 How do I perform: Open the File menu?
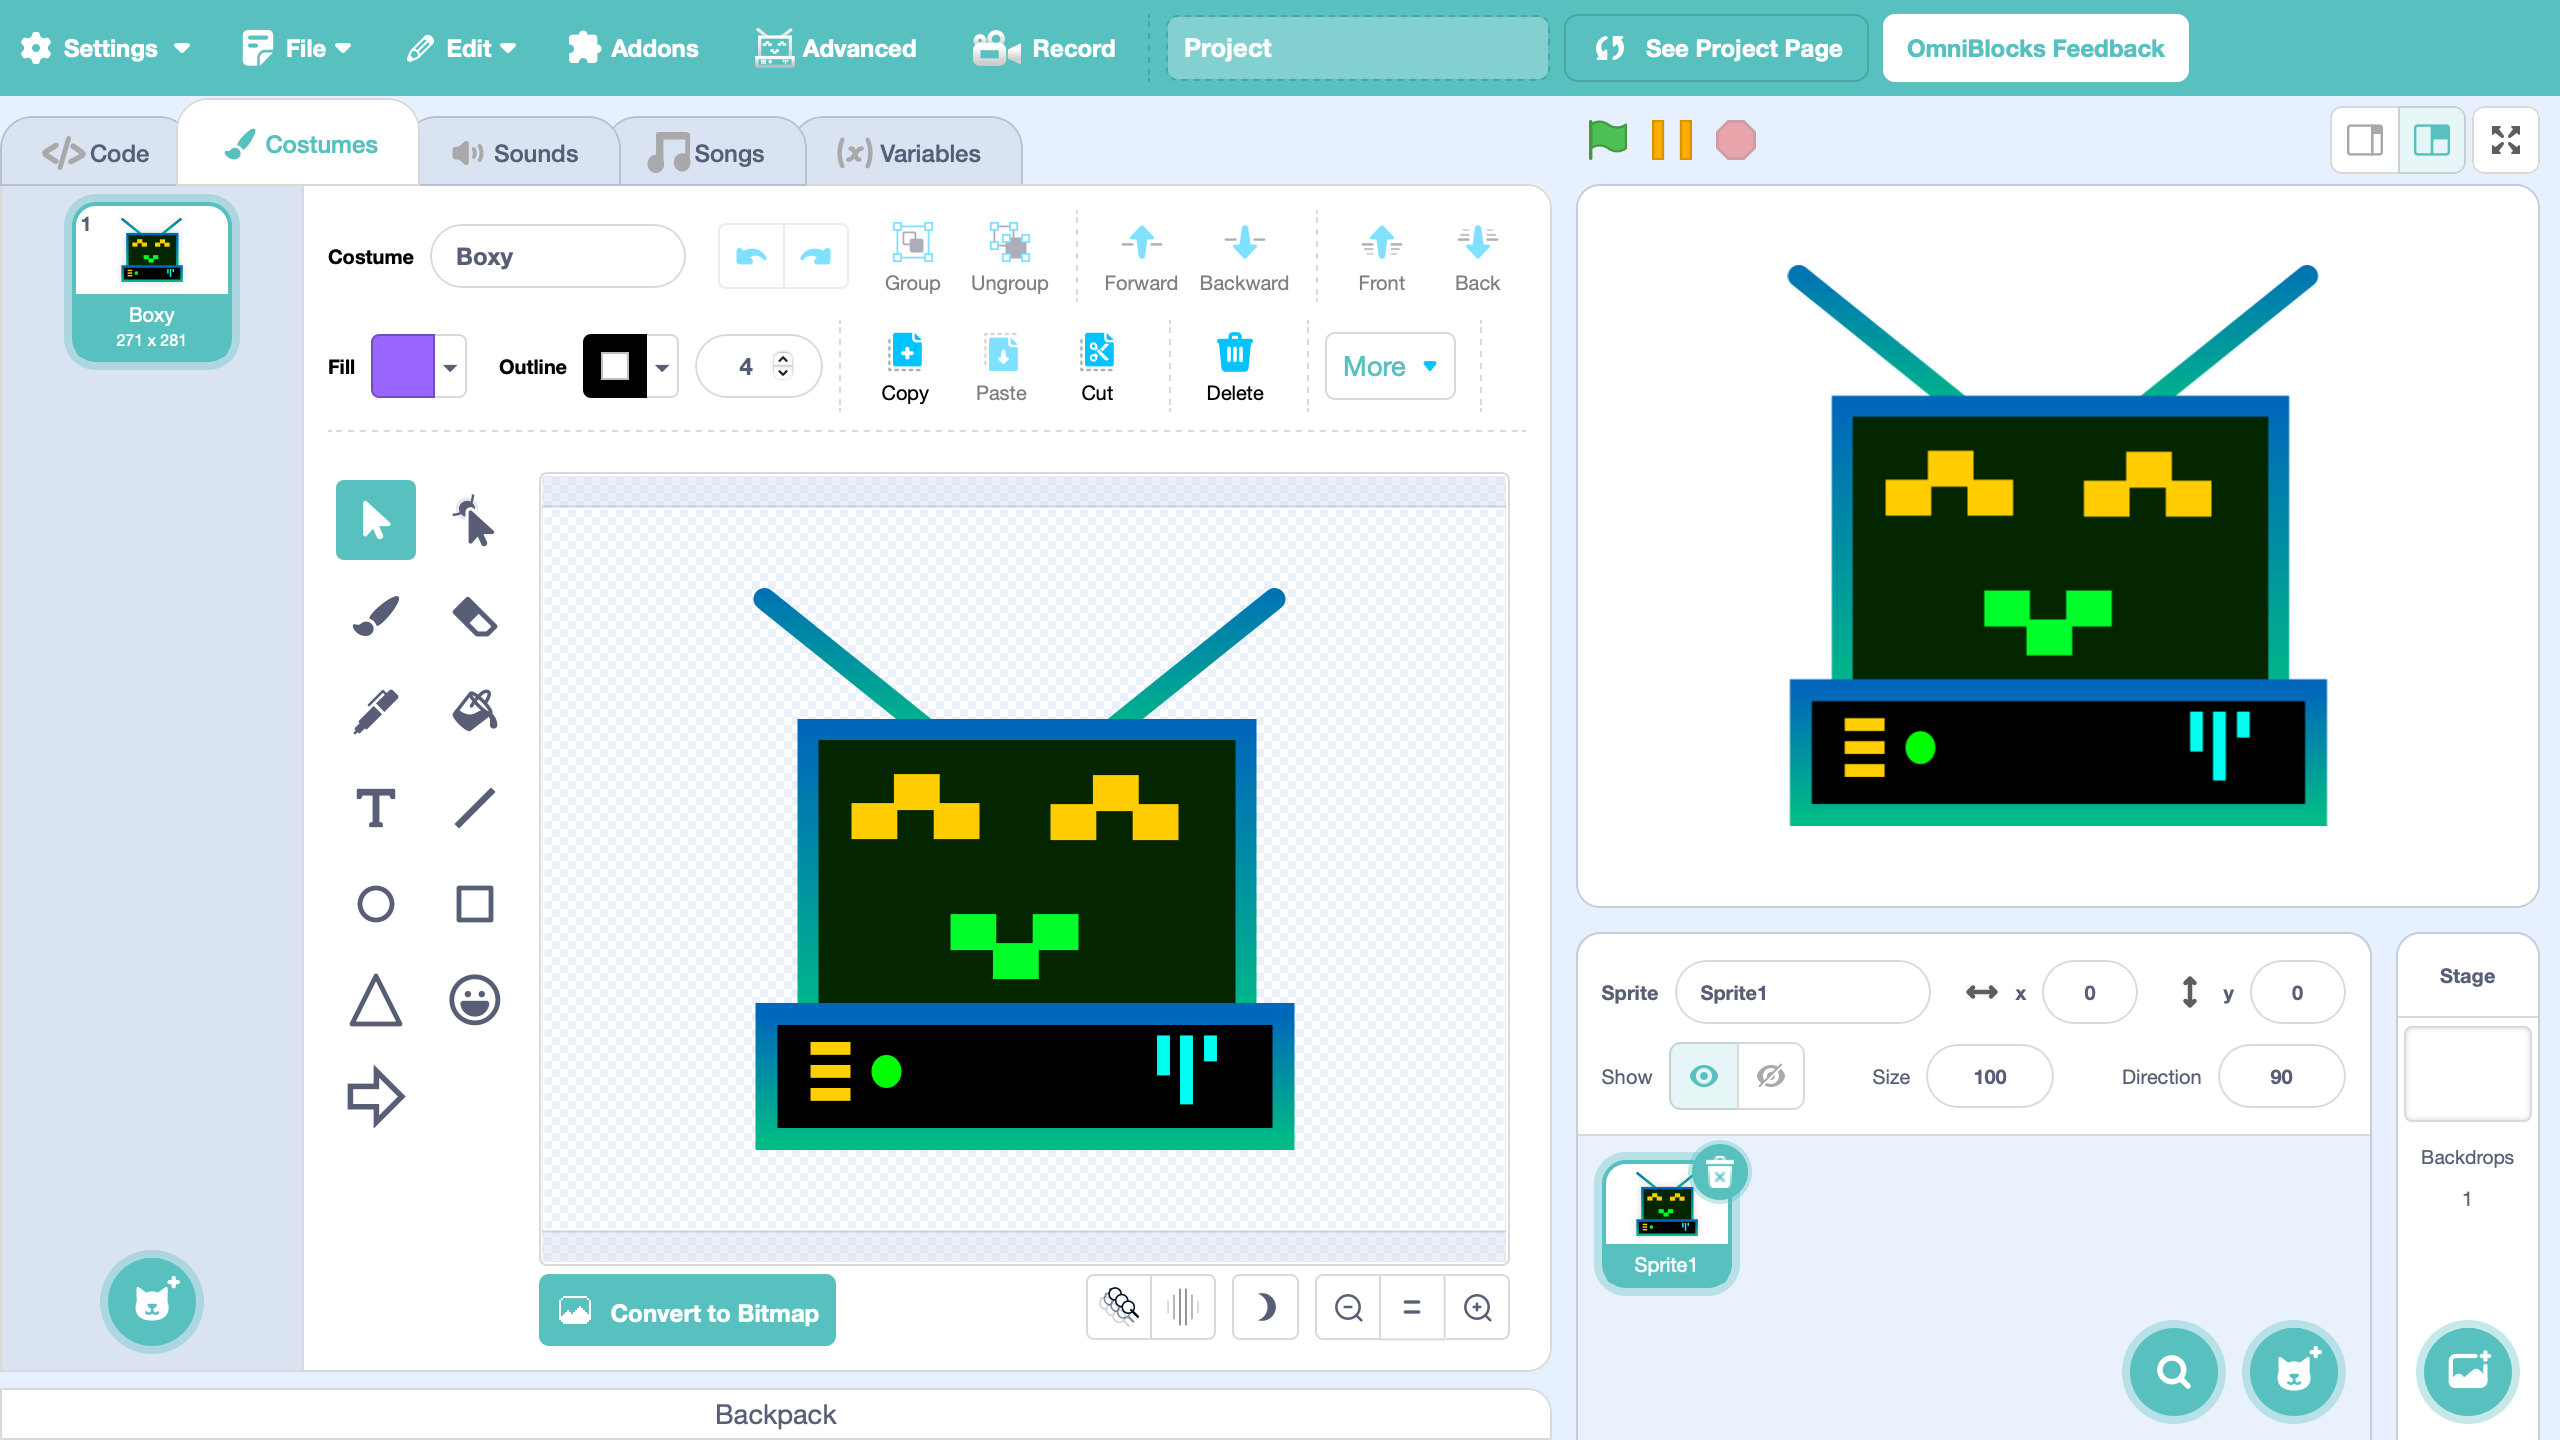pyautogui.click(x=297, y=48)
